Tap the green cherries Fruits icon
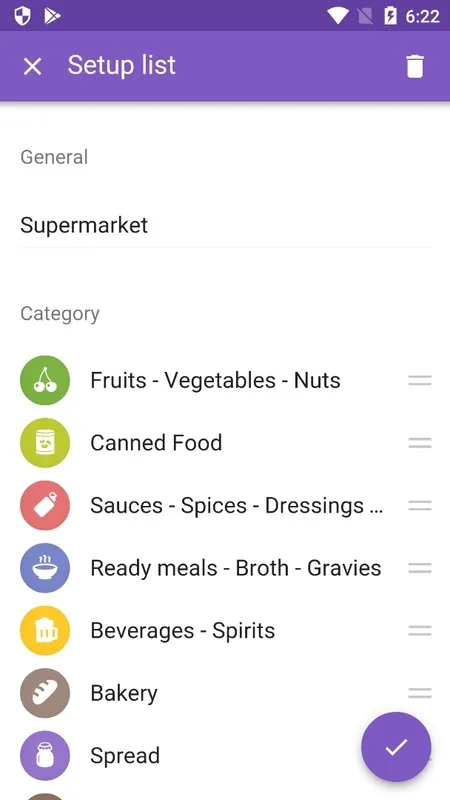Image resolution: width=450 pixels, height=800 pixels. tap(45, 380)
